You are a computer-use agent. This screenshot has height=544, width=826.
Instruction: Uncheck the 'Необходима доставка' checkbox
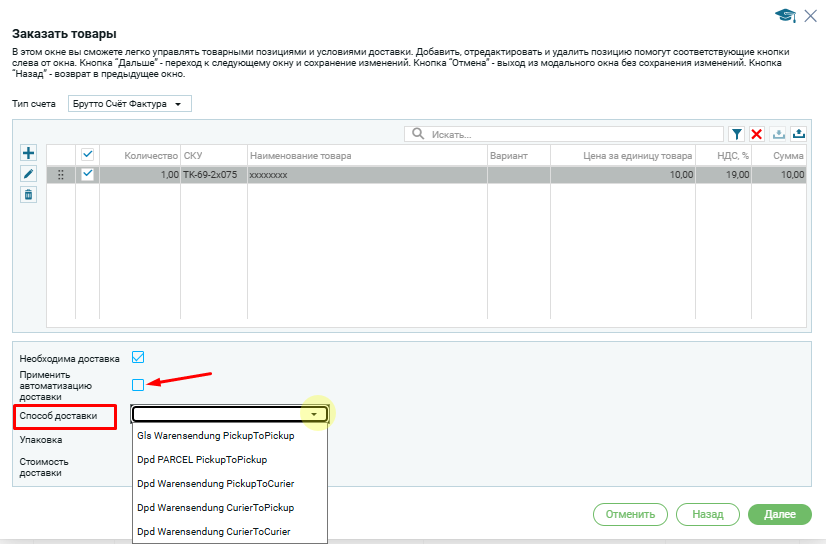click(138, 358)
